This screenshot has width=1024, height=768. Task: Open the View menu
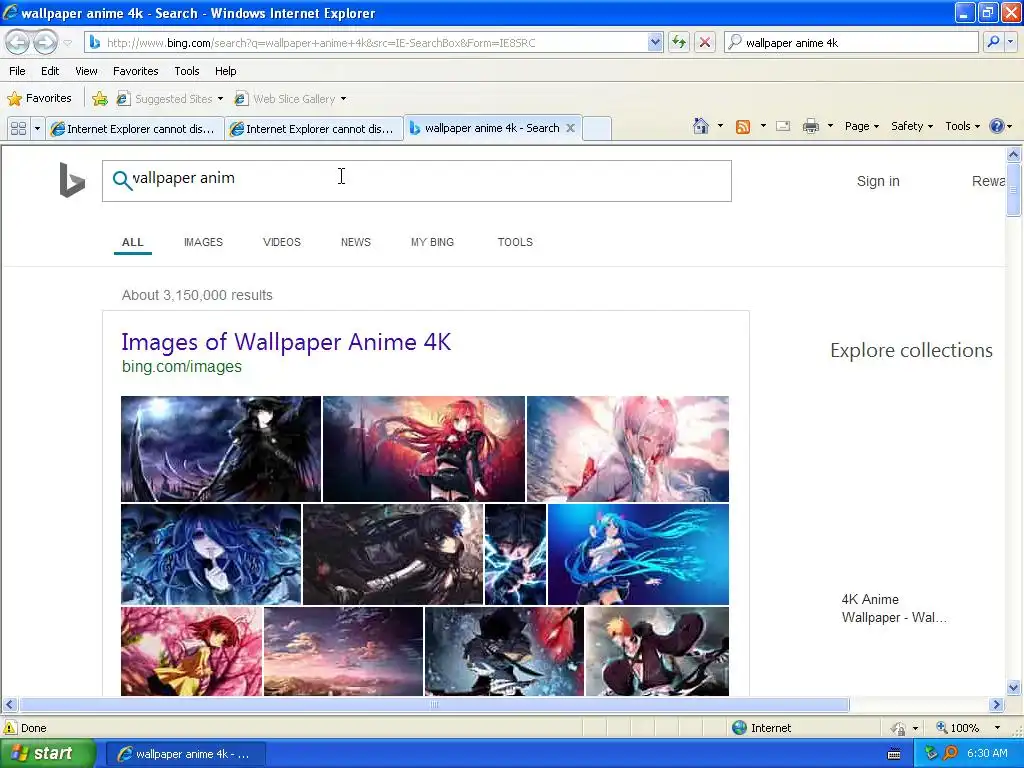coord(86,71)
